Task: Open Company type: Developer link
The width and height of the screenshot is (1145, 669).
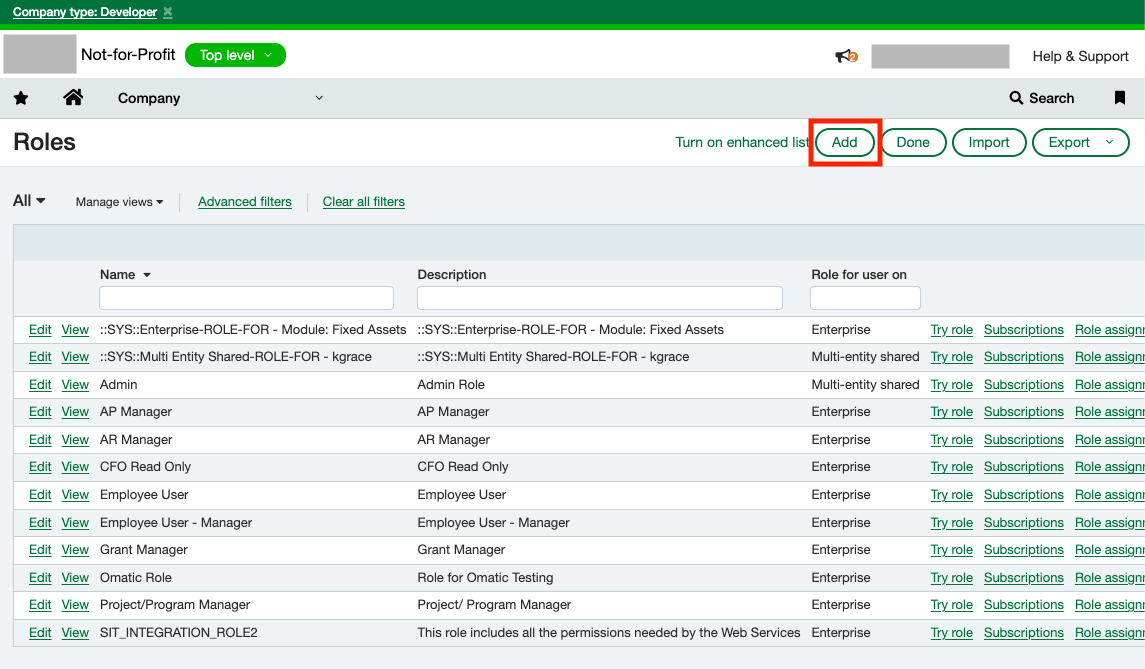Action: [x=85, y=12]
